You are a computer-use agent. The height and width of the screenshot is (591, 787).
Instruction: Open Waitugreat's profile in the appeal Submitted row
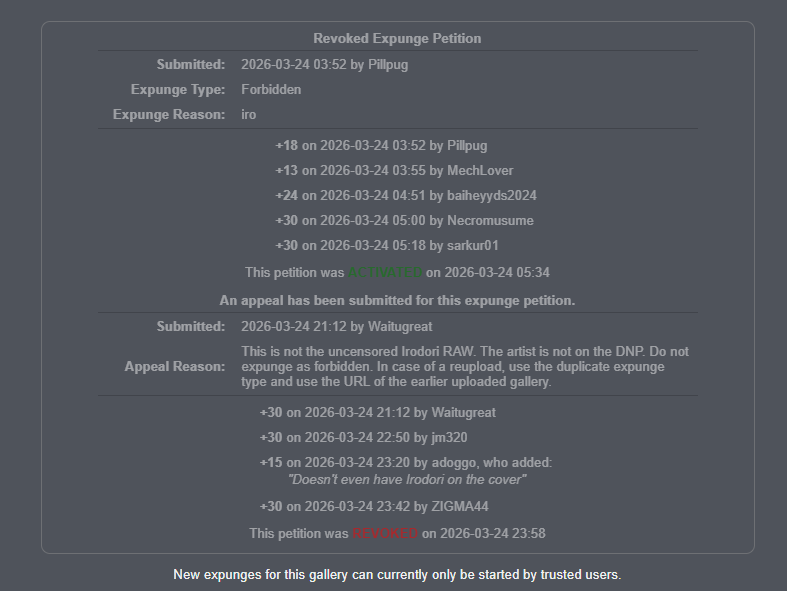pyautogui.click(x=400, y=327)
